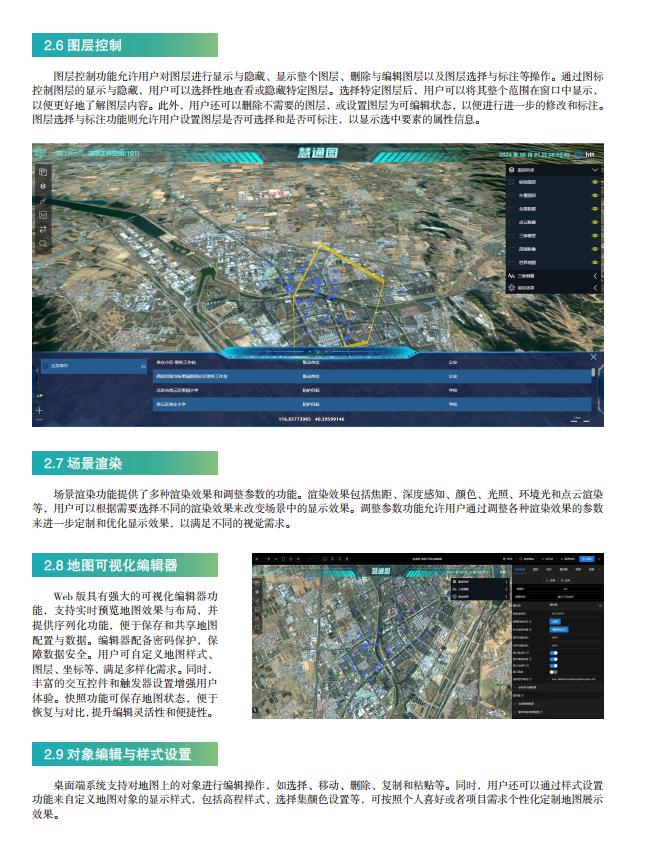The height and width of the screenshot is (861, 655).
Task: Expand the first layer panel section in the editor map
Action: [x=506, y=582]
